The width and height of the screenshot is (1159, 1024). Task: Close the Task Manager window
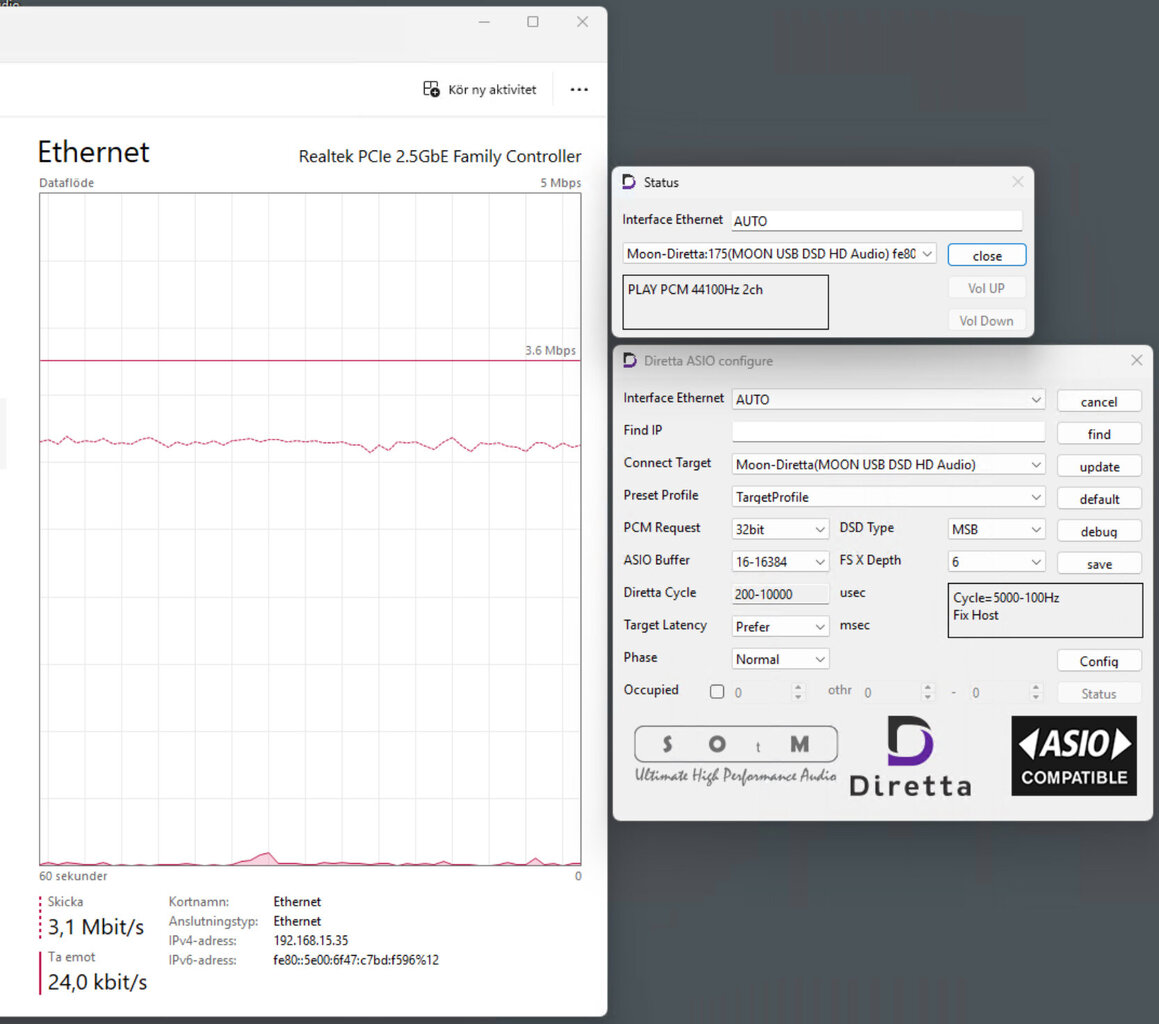pos(582,21)
